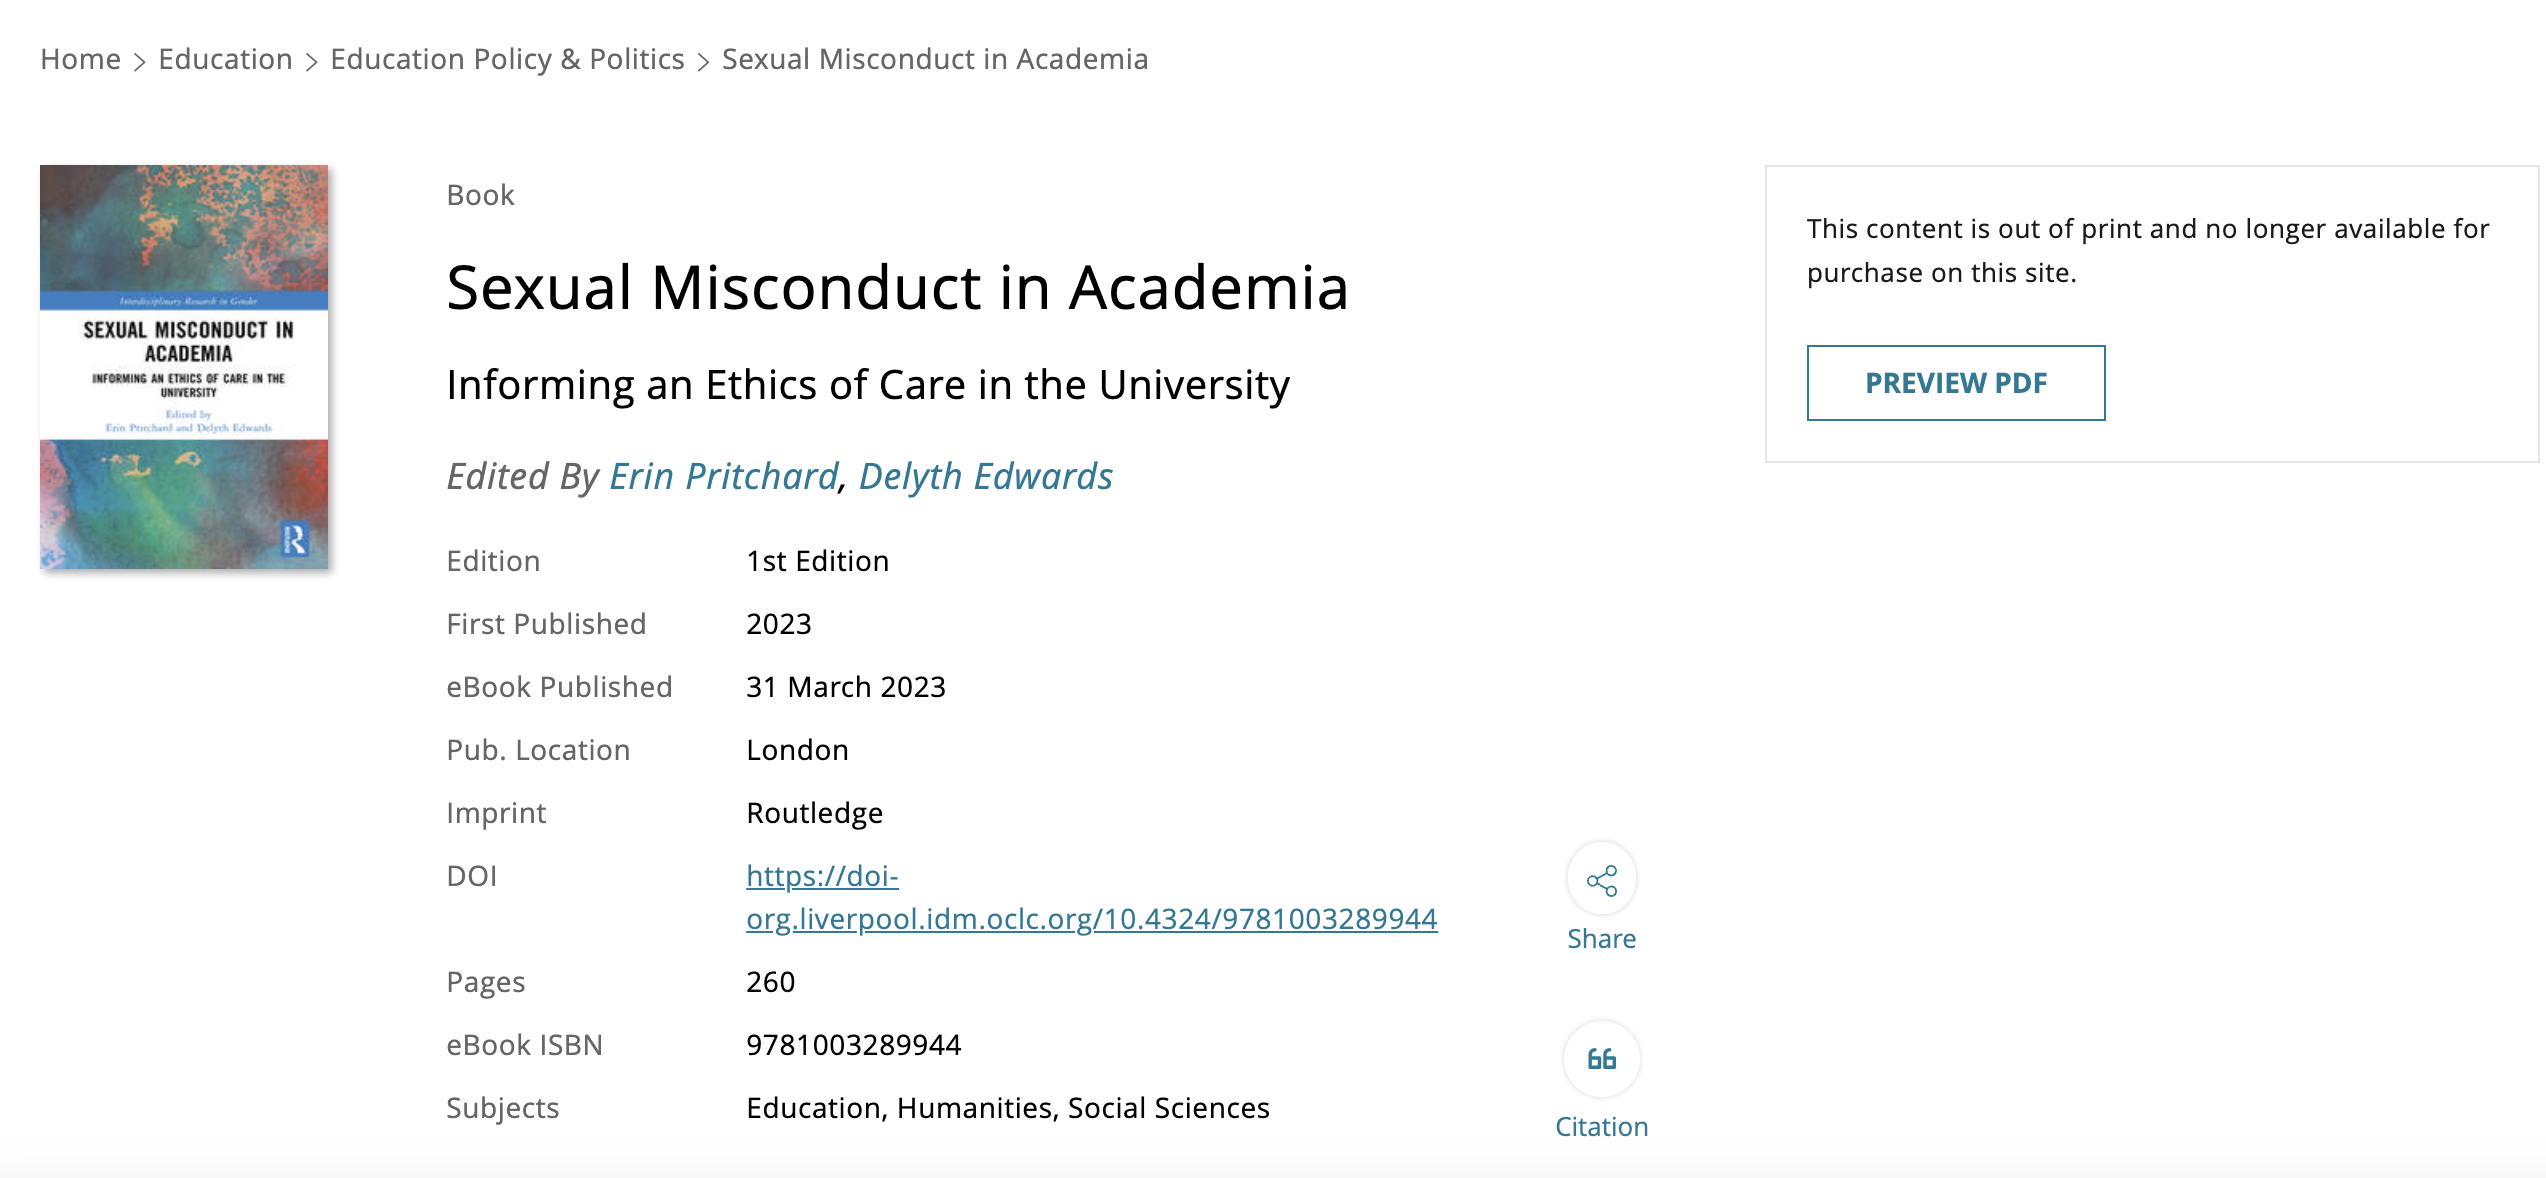Click the Subjects value Education, Humanities, Social Sciences

1007,1108
